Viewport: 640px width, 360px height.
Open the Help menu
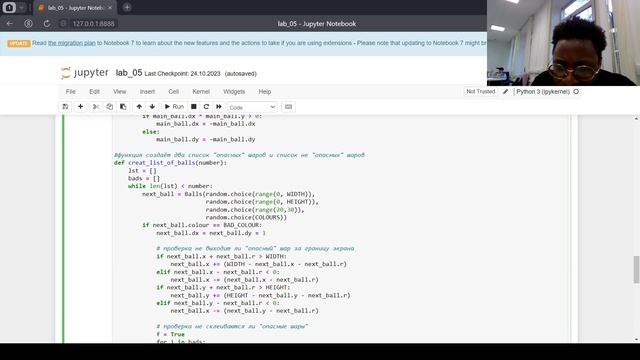(264, 91)
